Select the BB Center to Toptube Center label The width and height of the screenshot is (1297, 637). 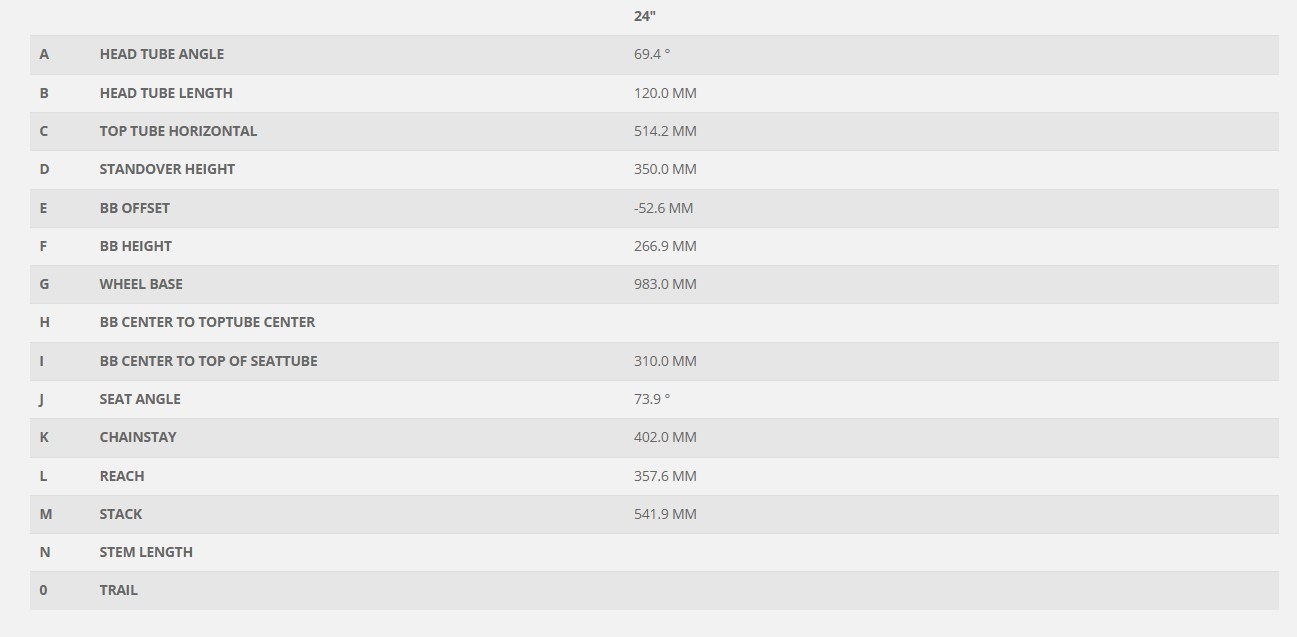point(207,322)
